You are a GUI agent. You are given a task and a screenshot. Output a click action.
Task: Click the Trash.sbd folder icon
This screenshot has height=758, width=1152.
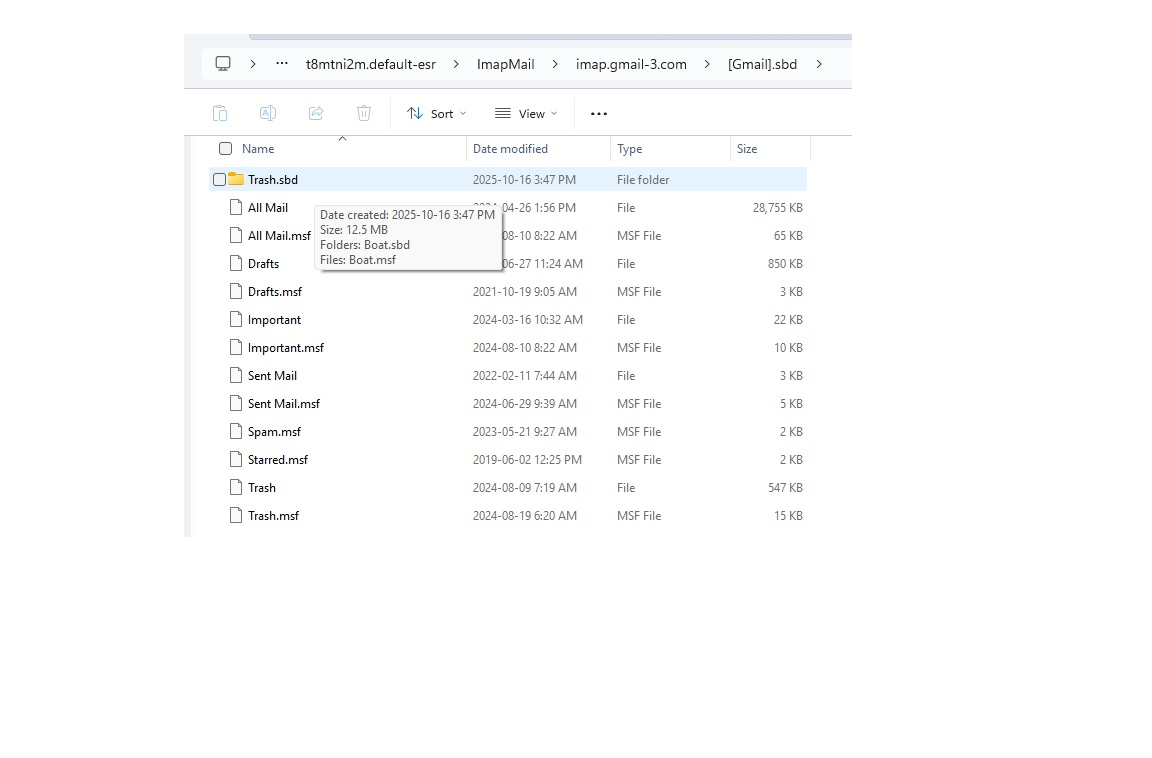236,180
